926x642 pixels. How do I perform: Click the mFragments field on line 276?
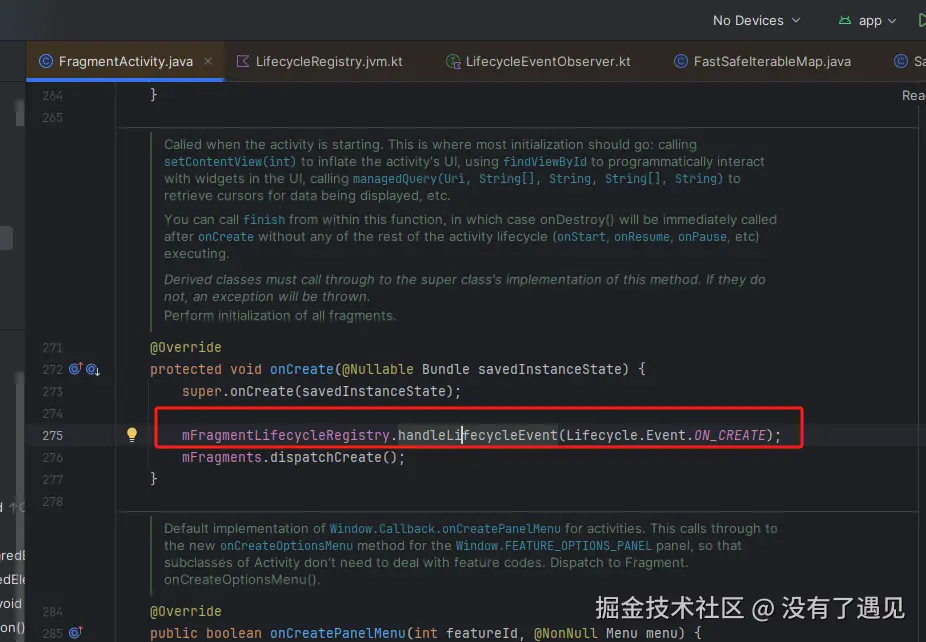click(221, 458)
